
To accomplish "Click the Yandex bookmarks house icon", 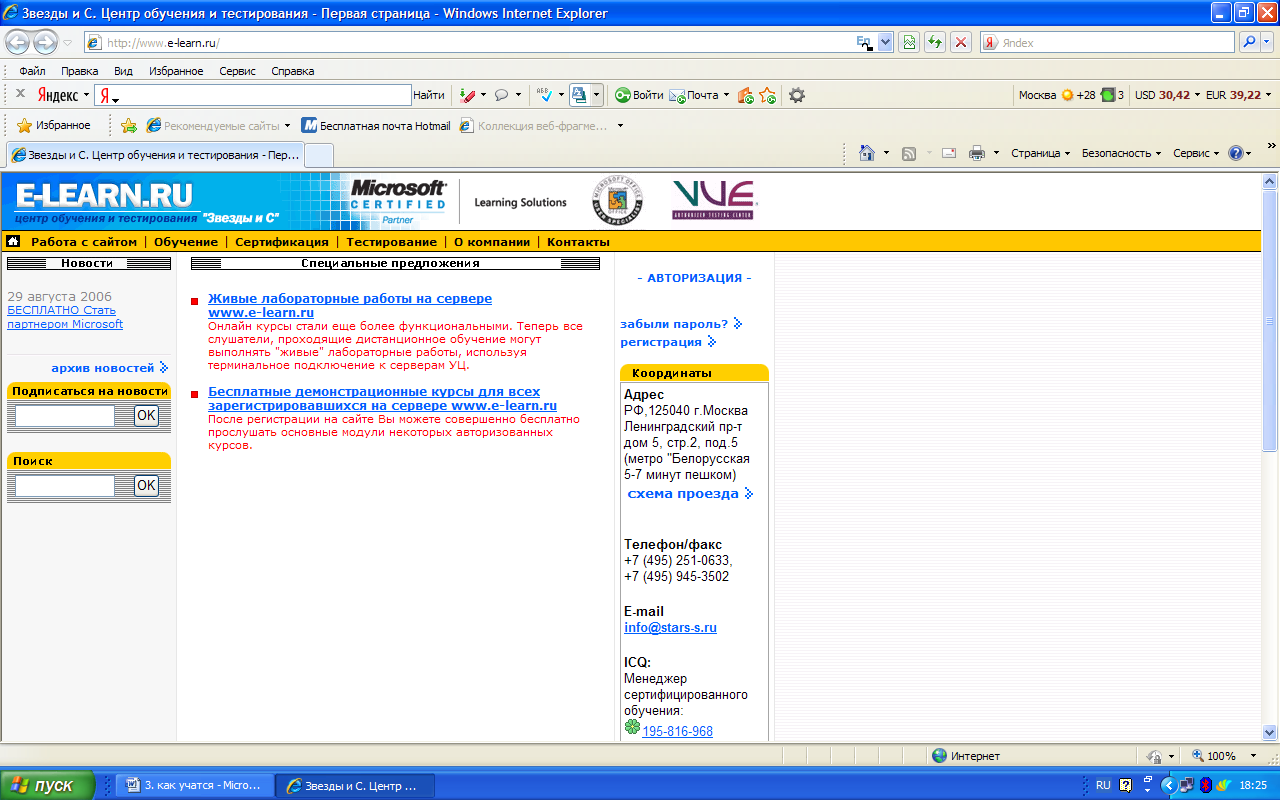I will (x=745, y=95).
